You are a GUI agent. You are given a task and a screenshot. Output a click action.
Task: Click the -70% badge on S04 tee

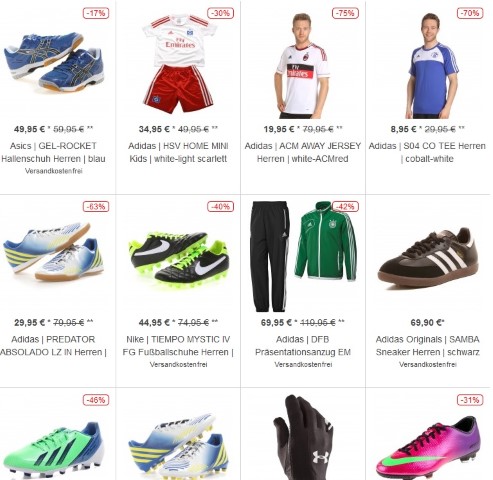(x=470, y=13)
